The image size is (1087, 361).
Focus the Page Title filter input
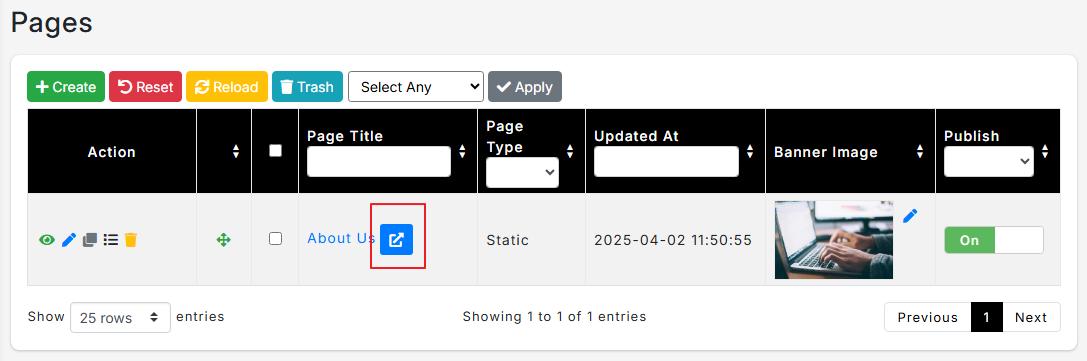pyautogui.click(x=379, y=161)
